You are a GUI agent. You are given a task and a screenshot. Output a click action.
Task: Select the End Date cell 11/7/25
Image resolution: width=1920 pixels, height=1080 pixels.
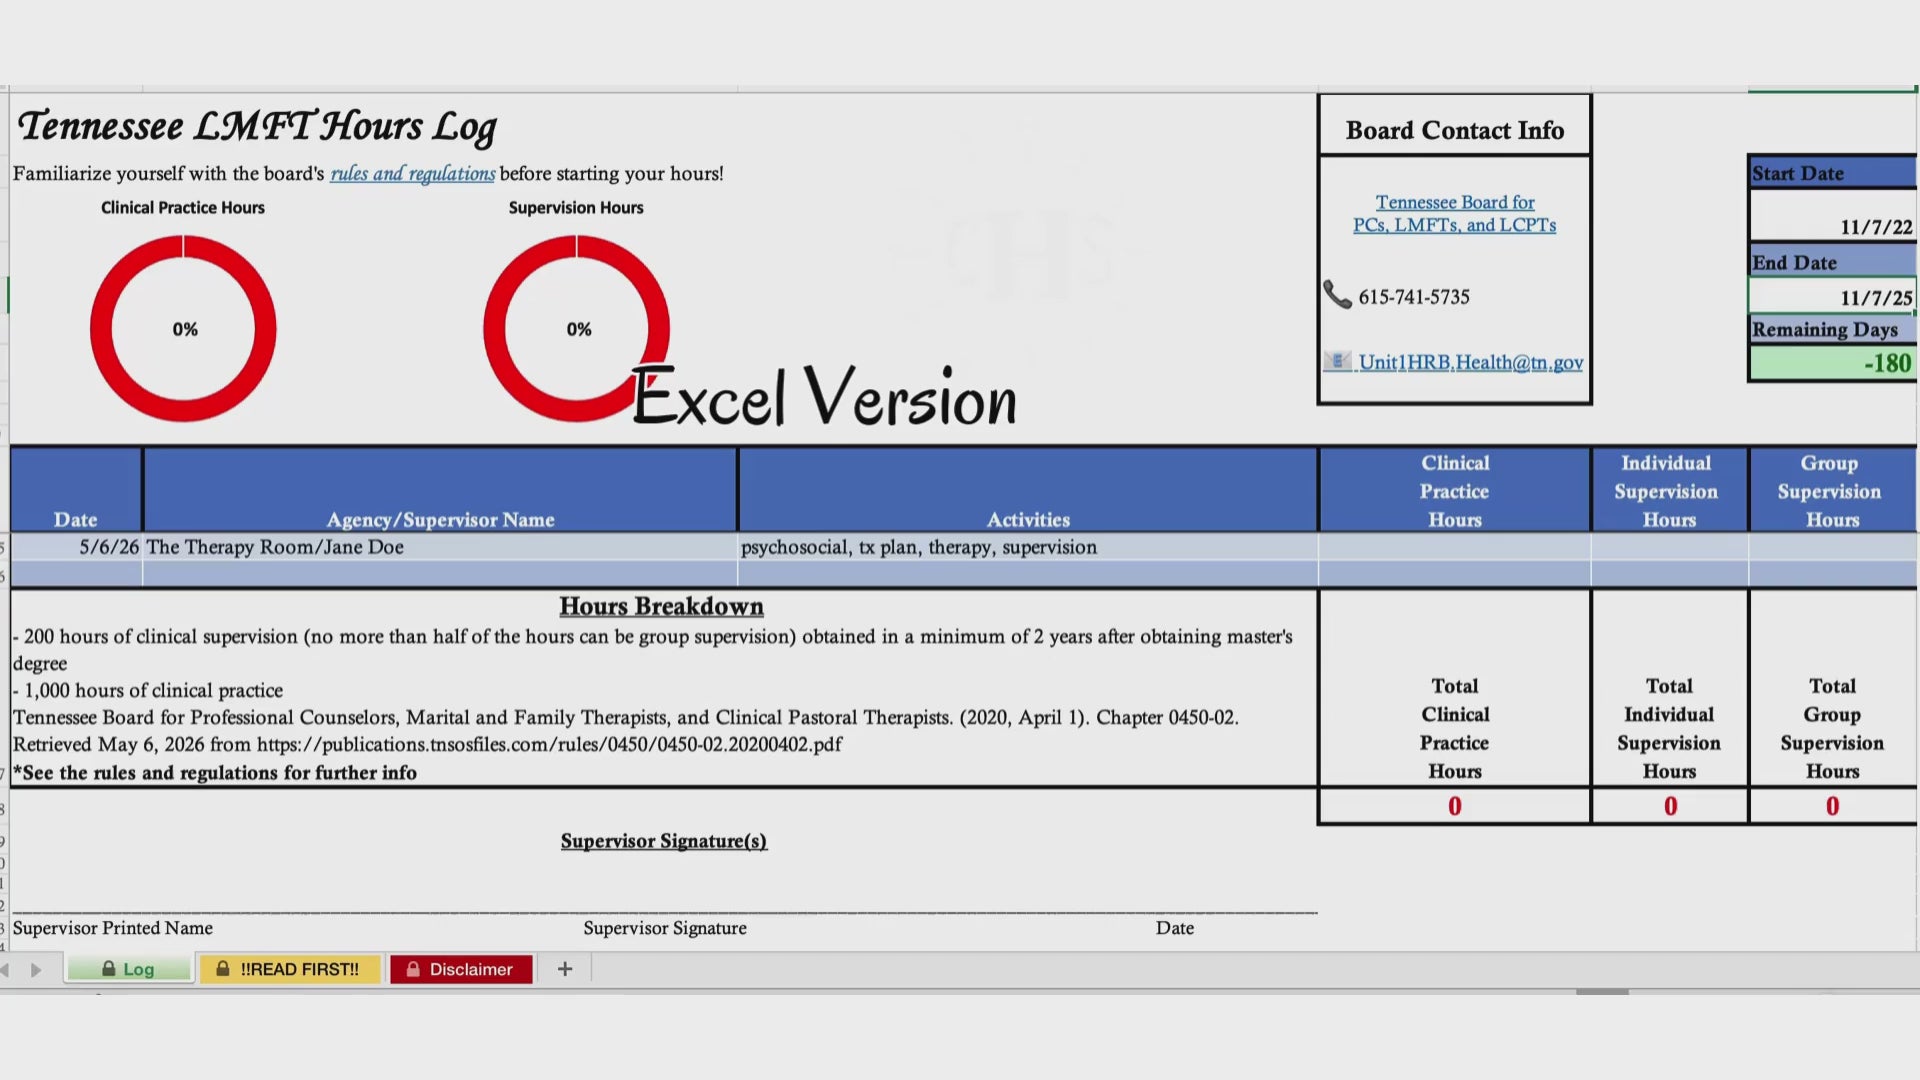[1832, 296]
